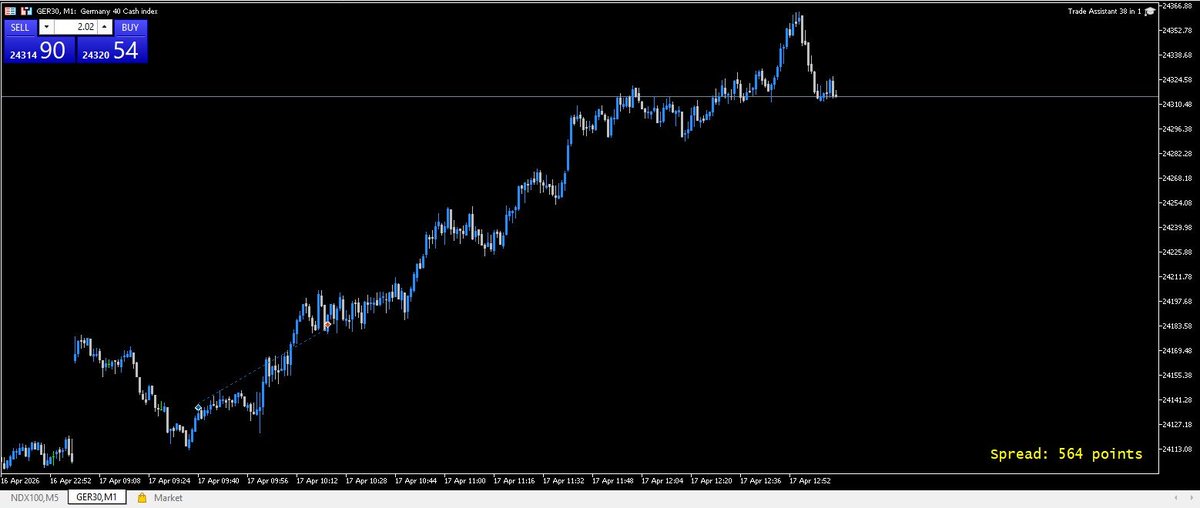The height and width of the screenshot is (508, 1200).
Task: Click price level 24197.68 on the scale
Action: (x=1178, y=301)
